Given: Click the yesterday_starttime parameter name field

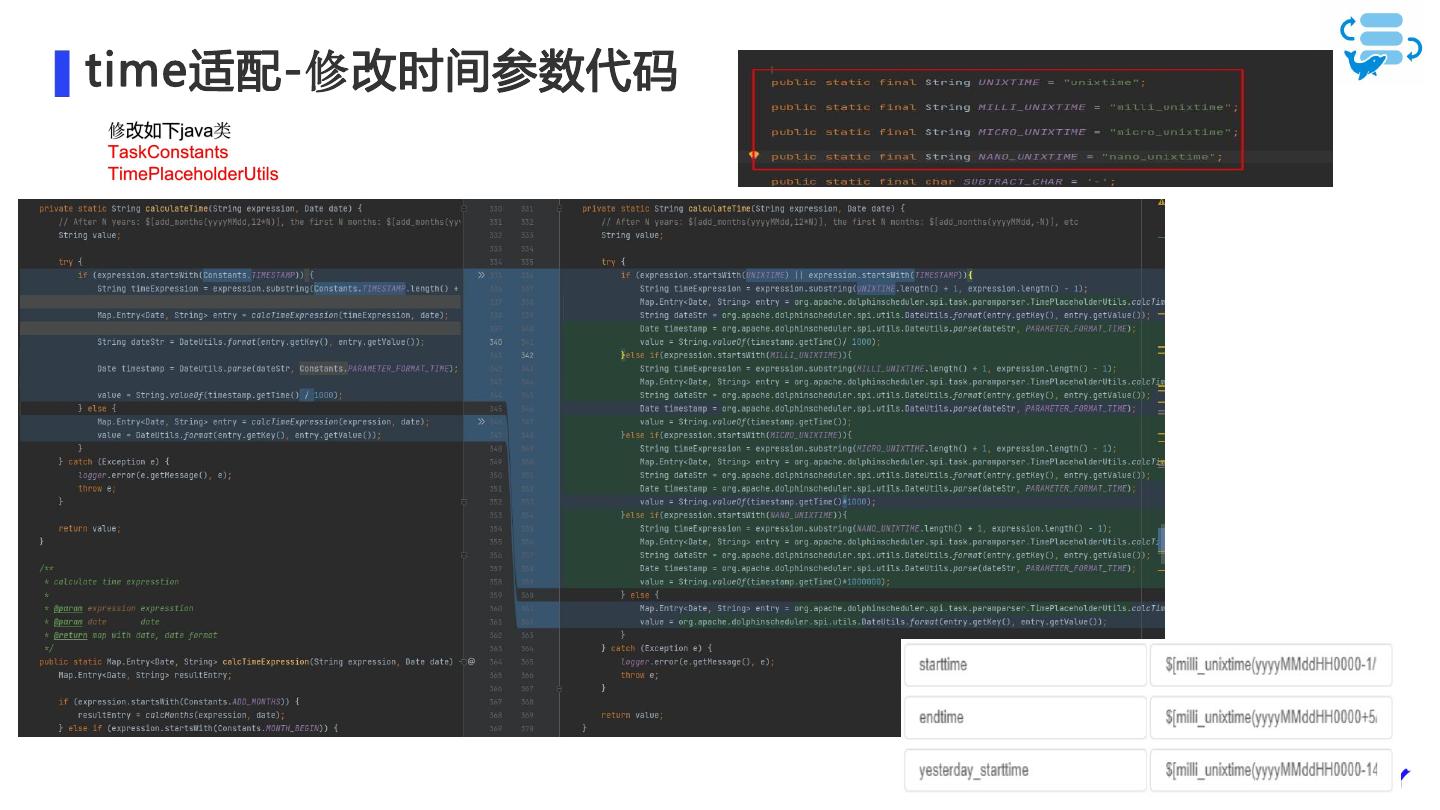Looking at the screenshot, I should coord(1025,770).
